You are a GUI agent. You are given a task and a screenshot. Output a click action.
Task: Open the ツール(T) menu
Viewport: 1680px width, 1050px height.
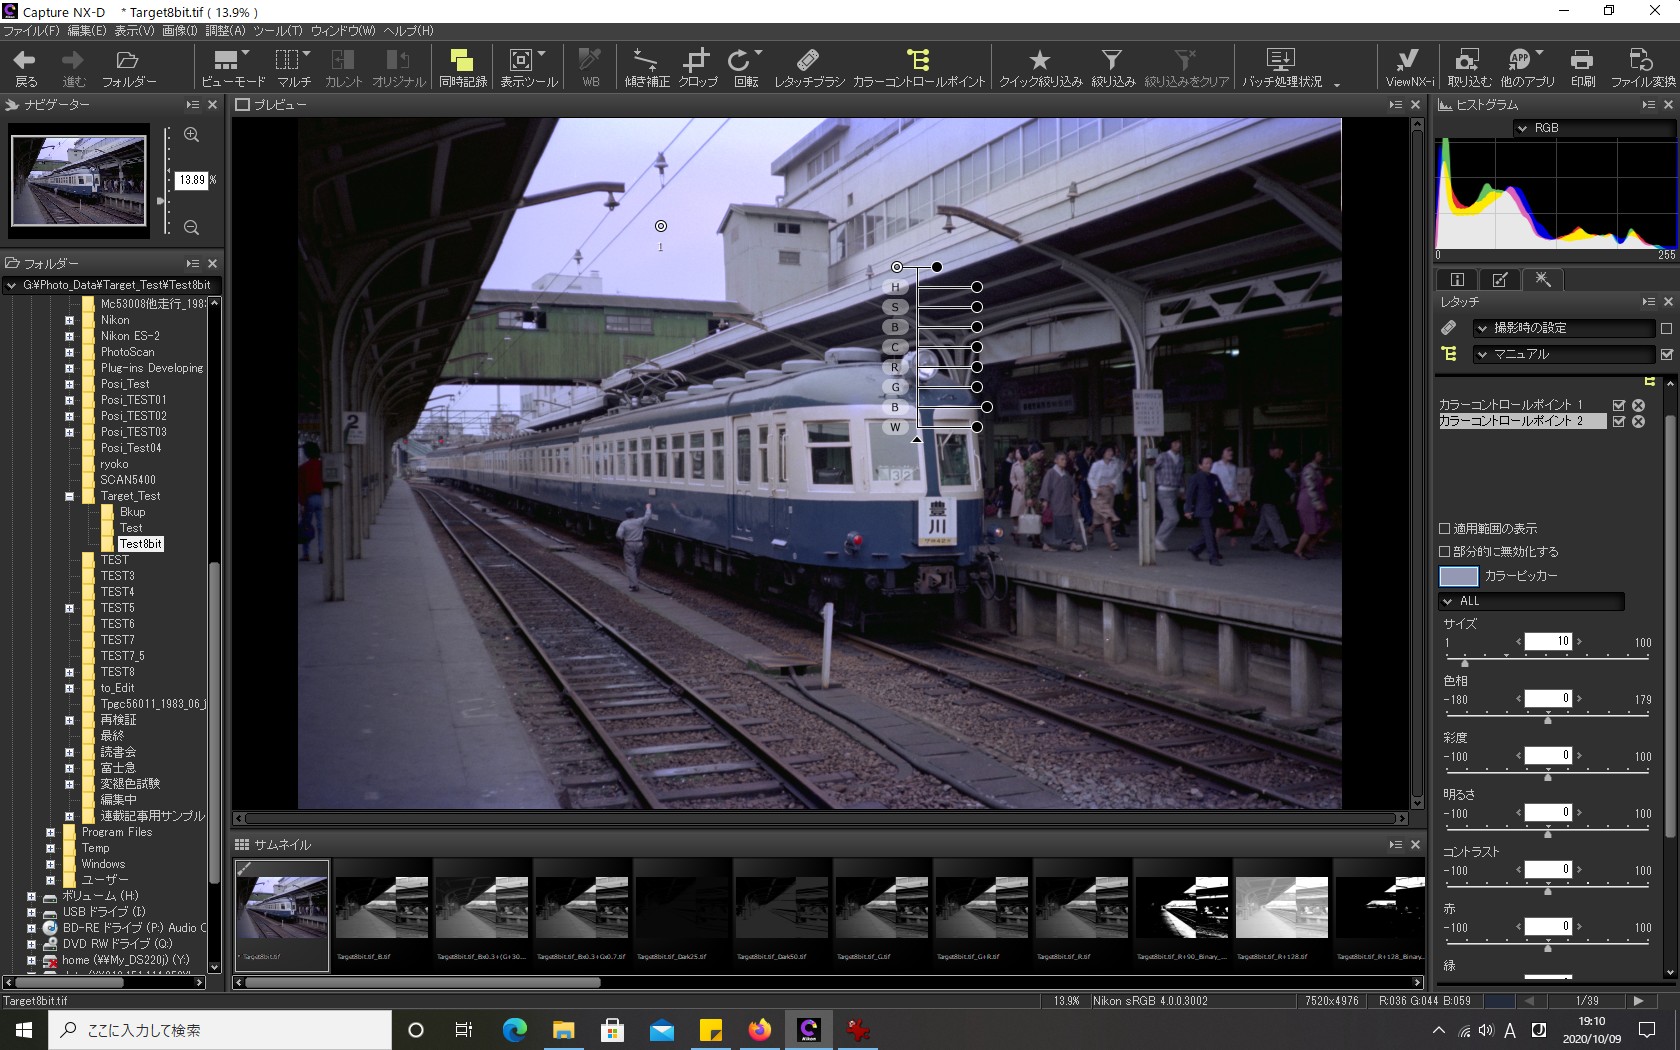277,31
